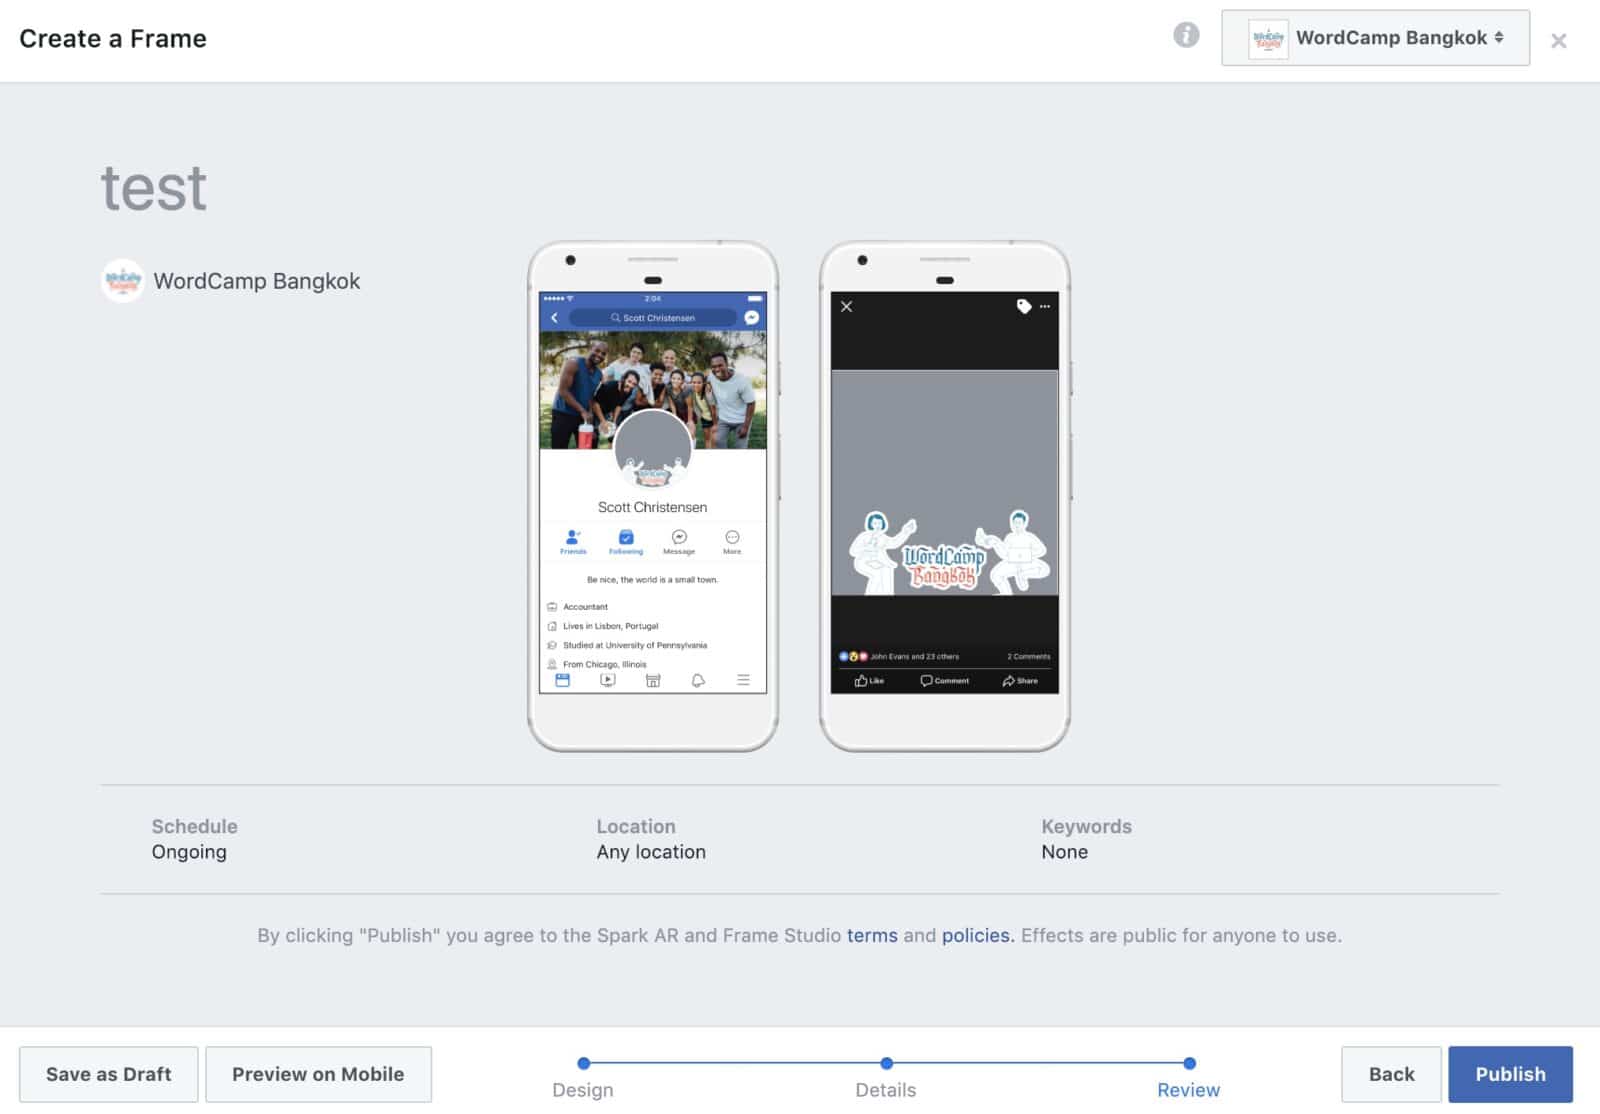Click the WordCamp Bangkok logo in page selector
Screen dimensions: 1600x1114
[x=1268, y=38]
